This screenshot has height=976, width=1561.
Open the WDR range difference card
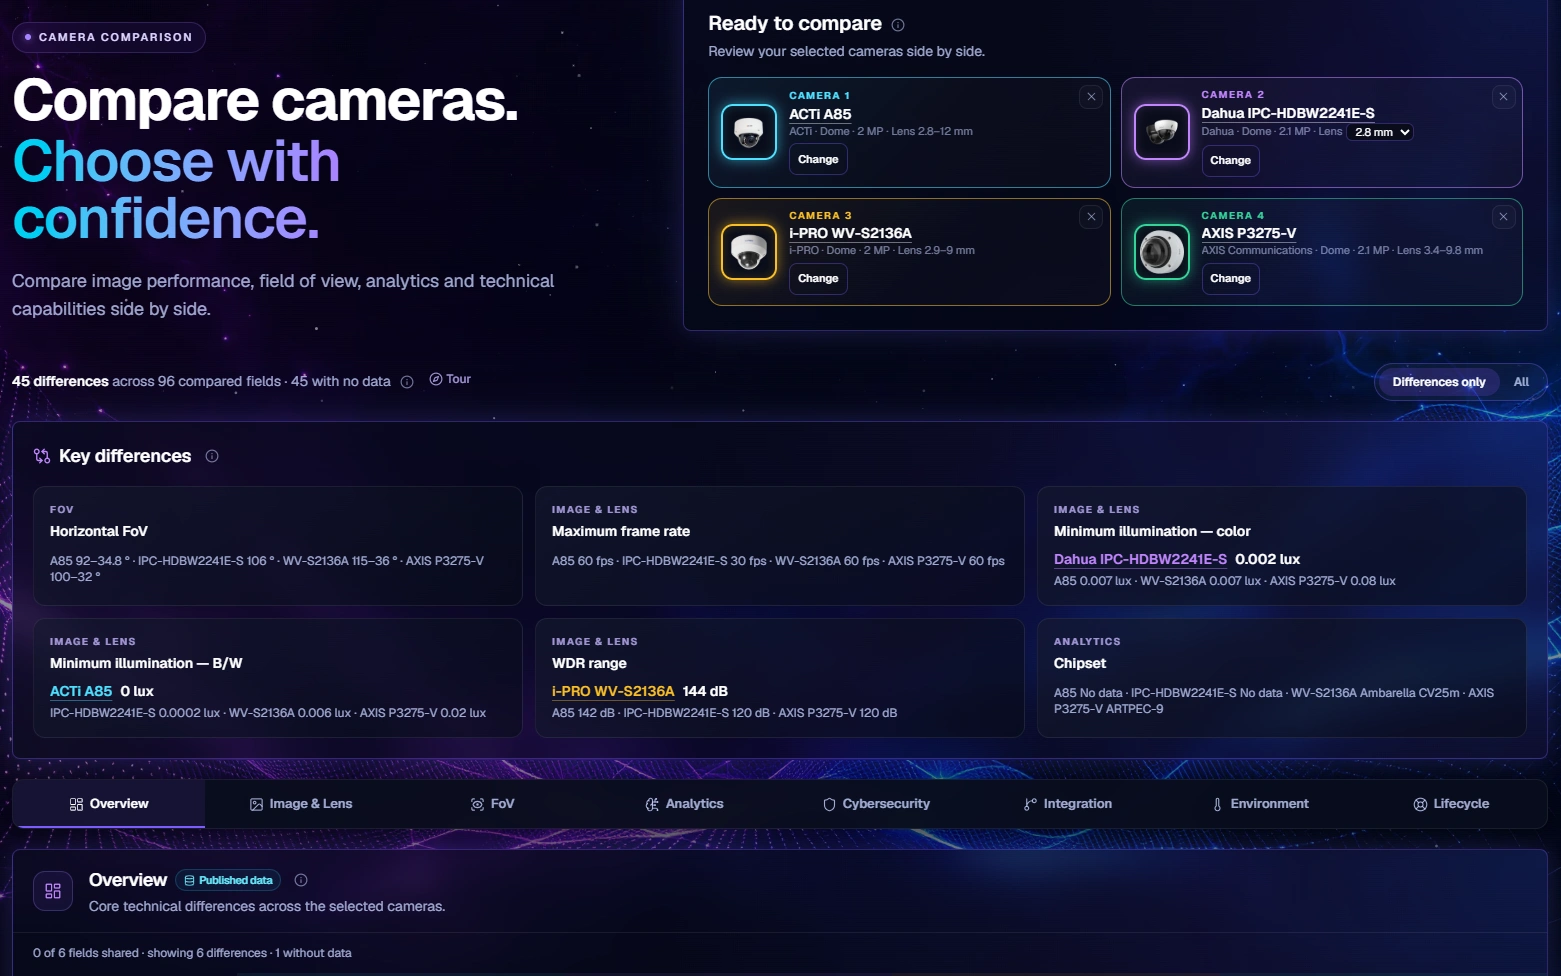point(780,678)
